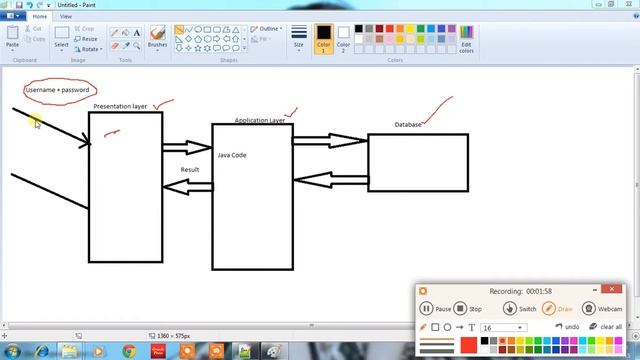Image resolution: width=640 pixels, height=360 pixels.
Task: Open Google Chrome from taskbar
Action: [129, 351]
